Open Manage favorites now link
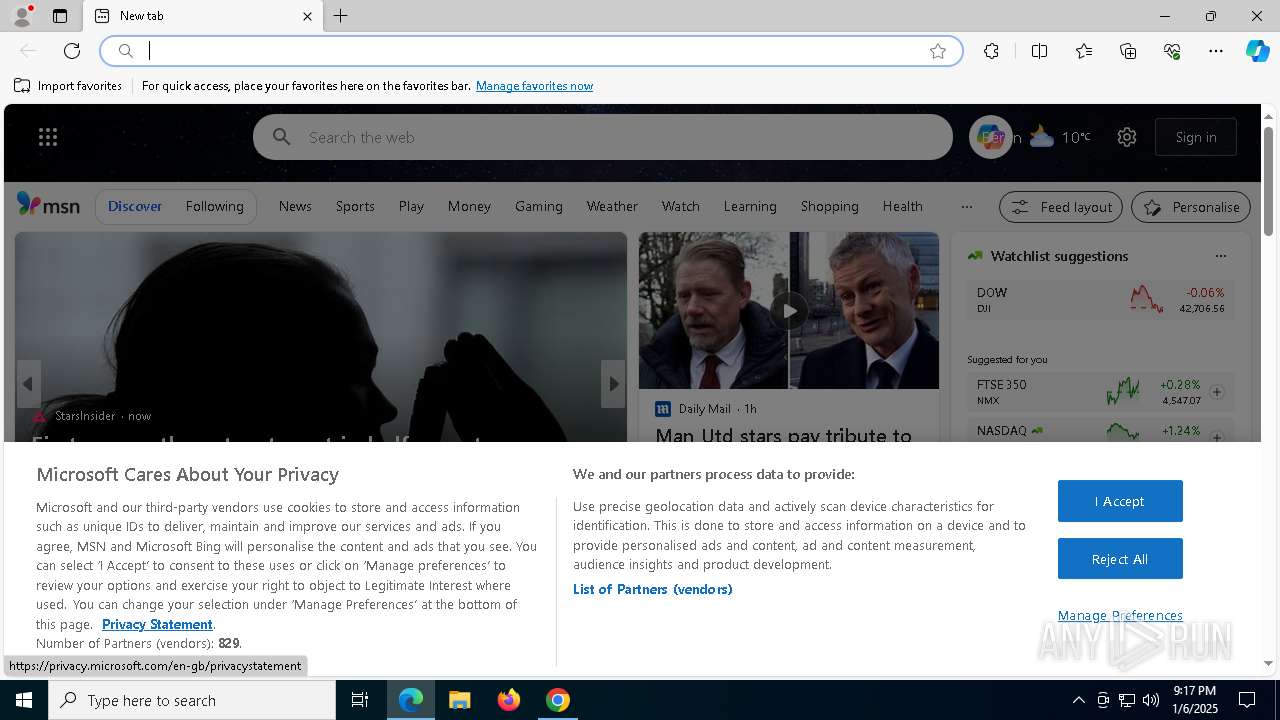This screenshot has height=720, width=1280. pos(534,86)
